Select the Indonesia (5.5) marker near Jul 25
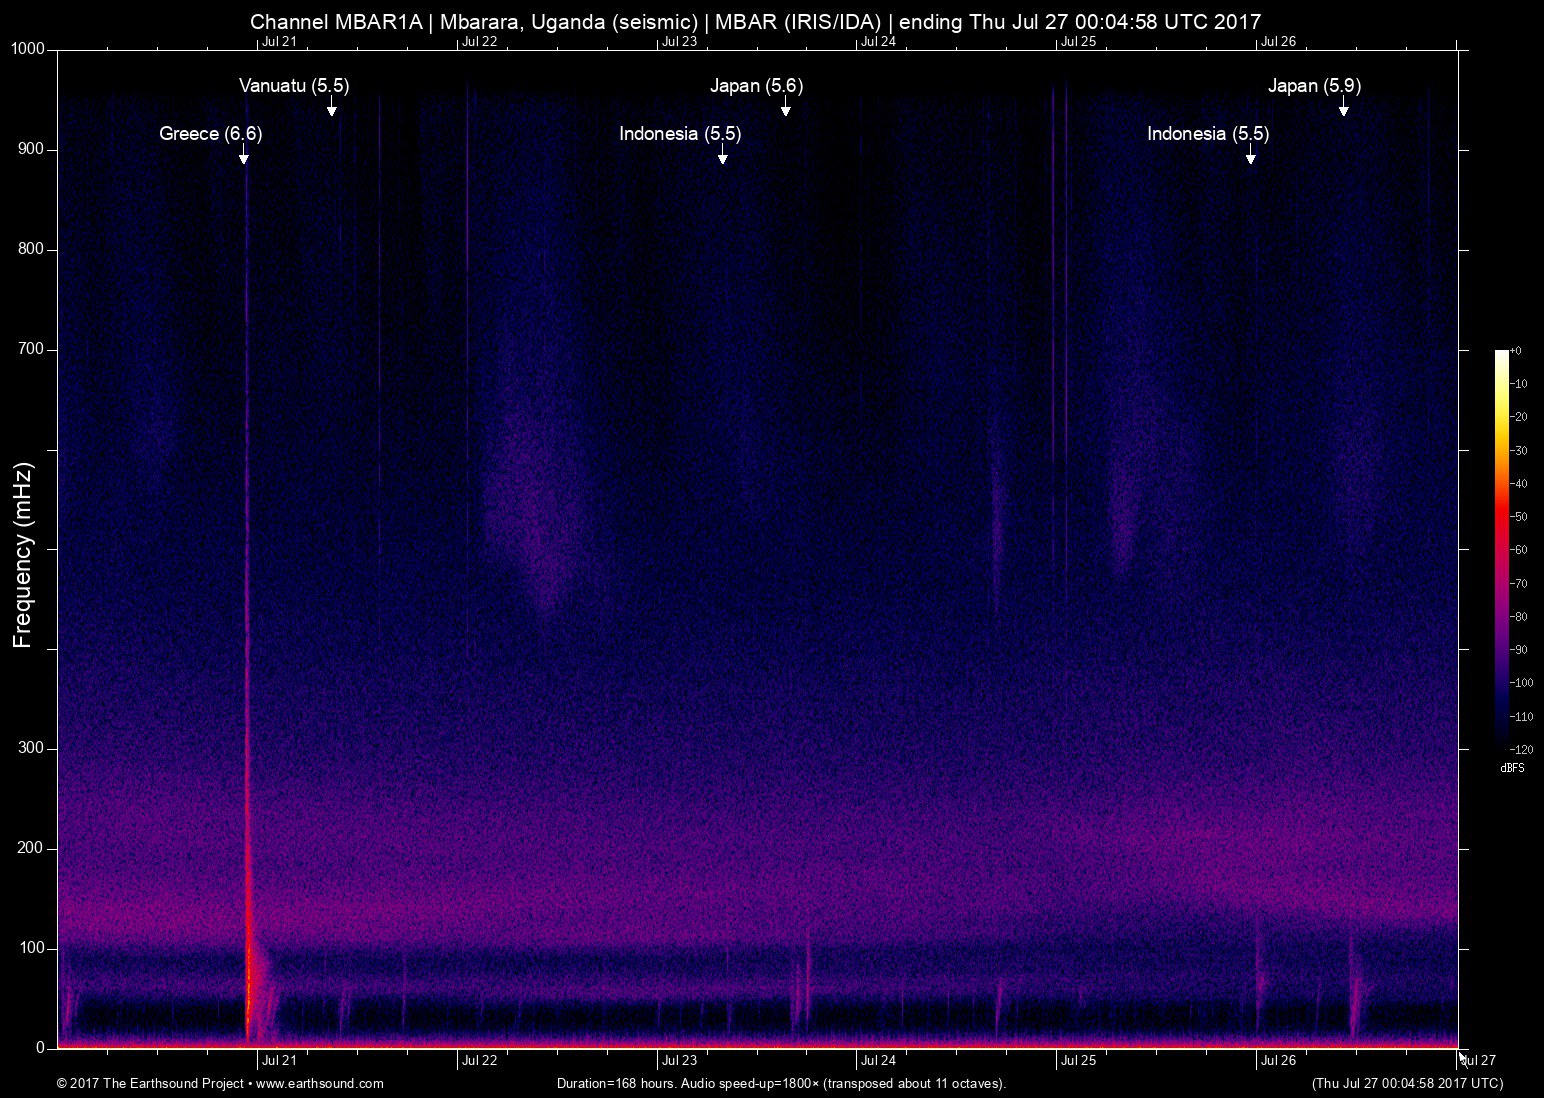Image resolution: width=1544 pixels, height=1098 pixels. click(x=1250, y=155)
